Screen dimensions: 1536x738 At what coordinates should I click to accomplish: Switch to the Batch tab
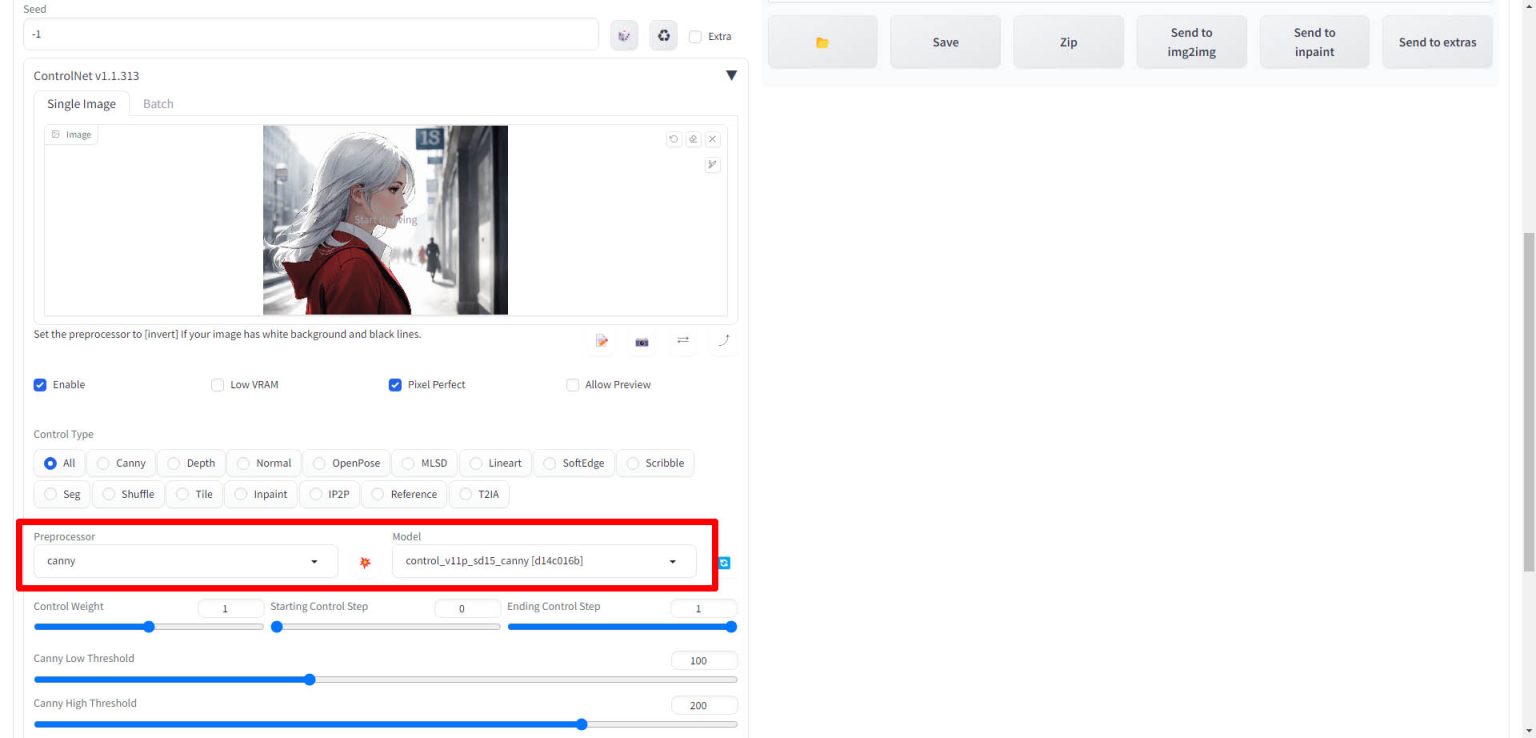click(x=158, y=104)
